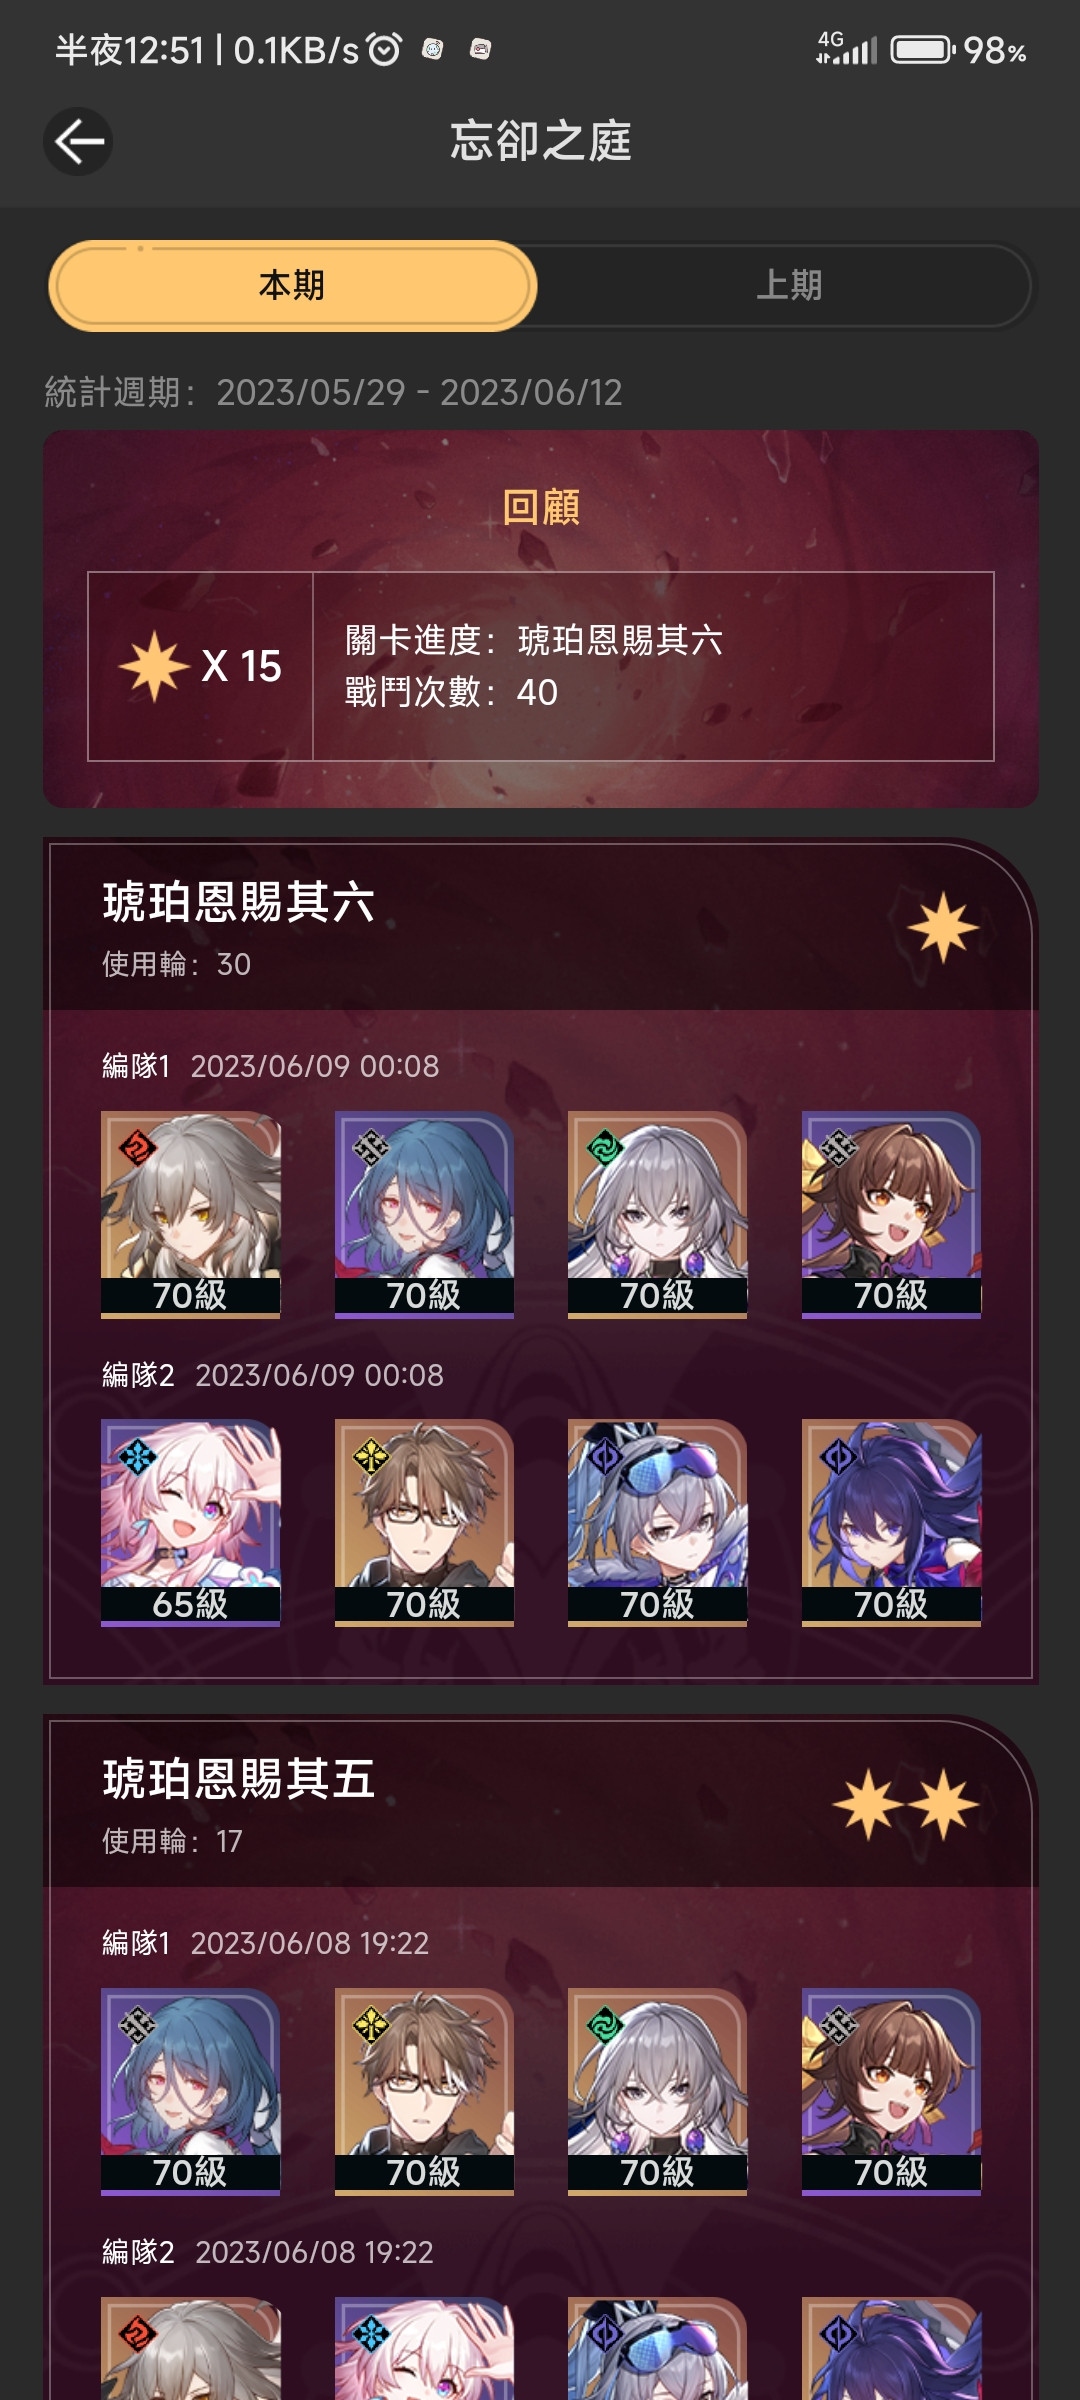Tap the back arrow icon

pos(78,141)
